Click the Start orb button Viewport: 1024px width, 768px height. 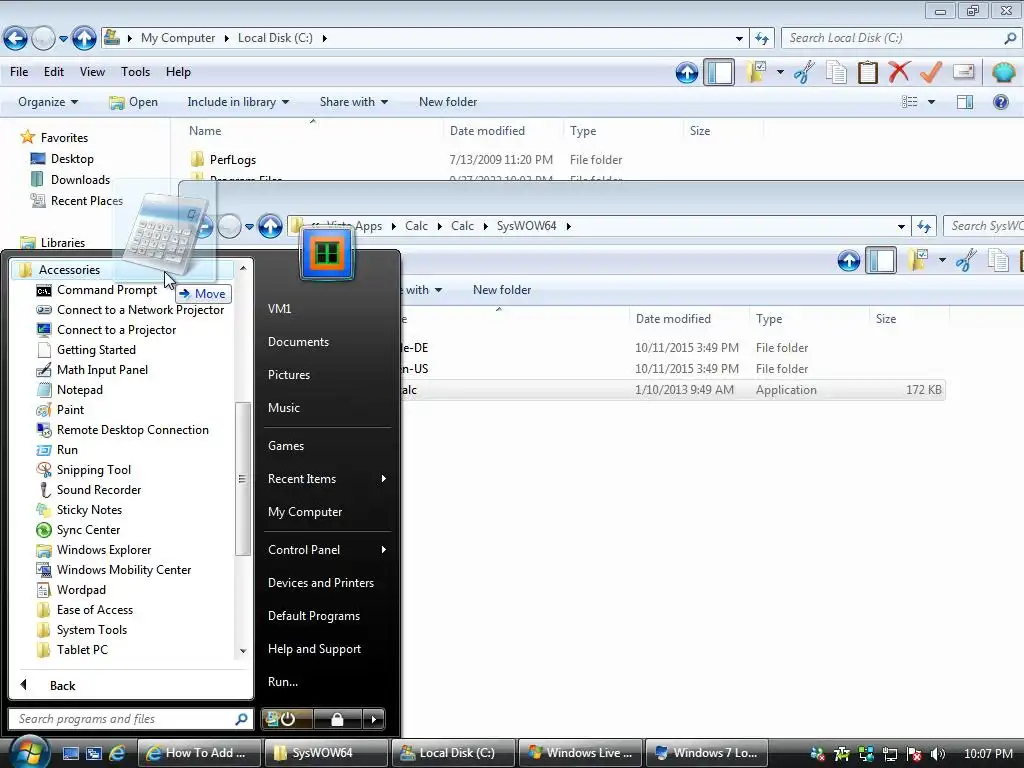(28, 752)
